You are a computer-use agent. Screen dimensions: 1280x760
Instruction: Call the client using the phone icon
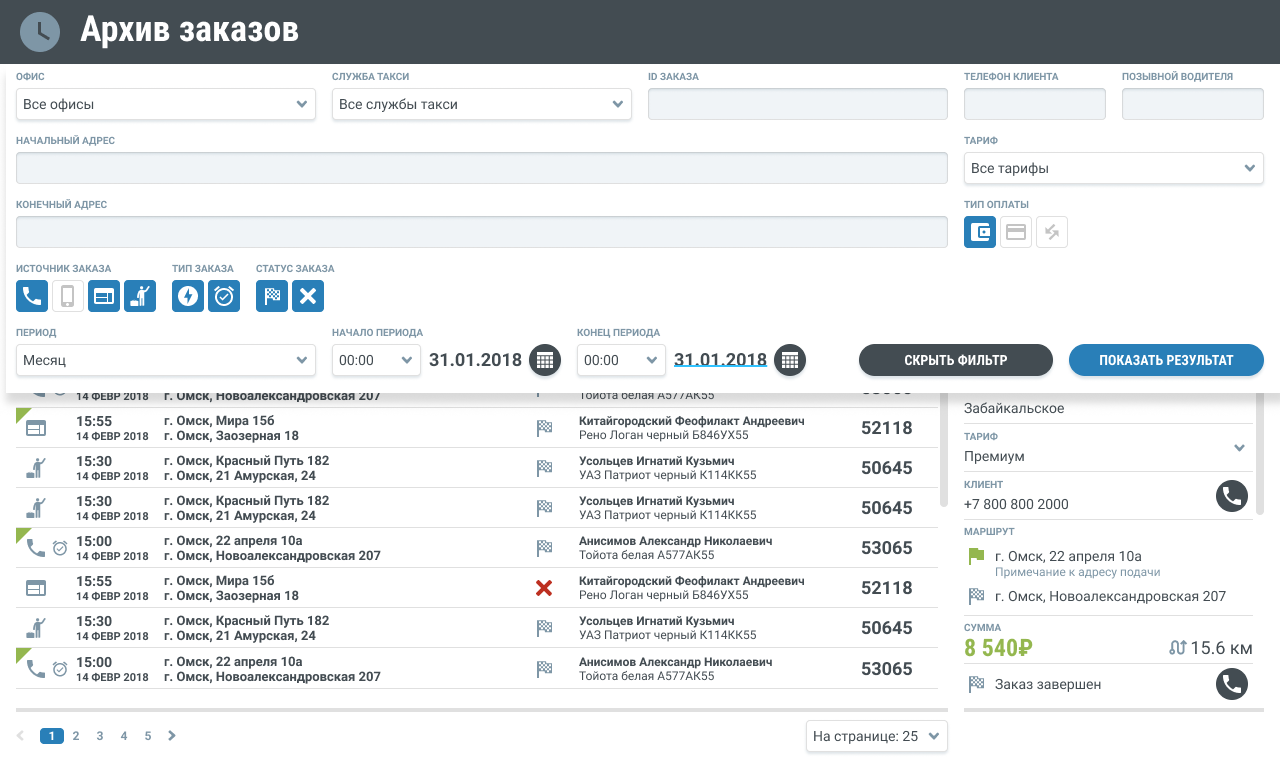point(1231,496)
